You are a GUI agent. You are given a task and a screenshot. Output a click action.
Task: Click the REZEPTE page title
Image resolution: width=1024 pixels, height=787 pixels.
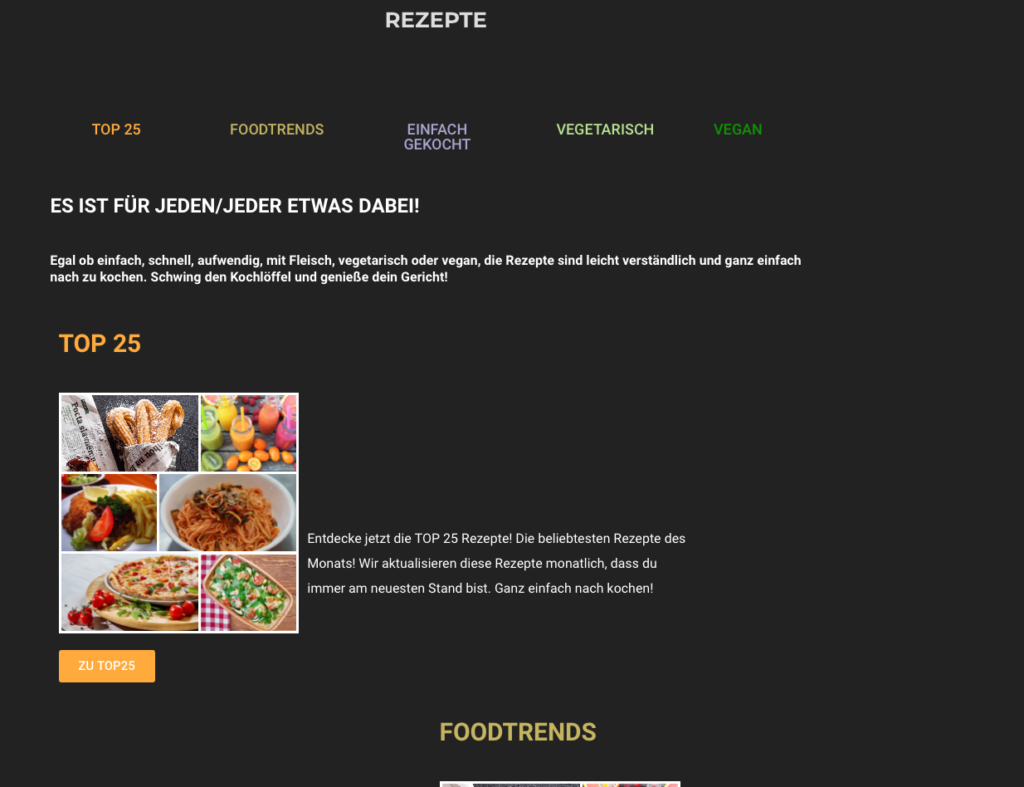(x=436, y=20)
